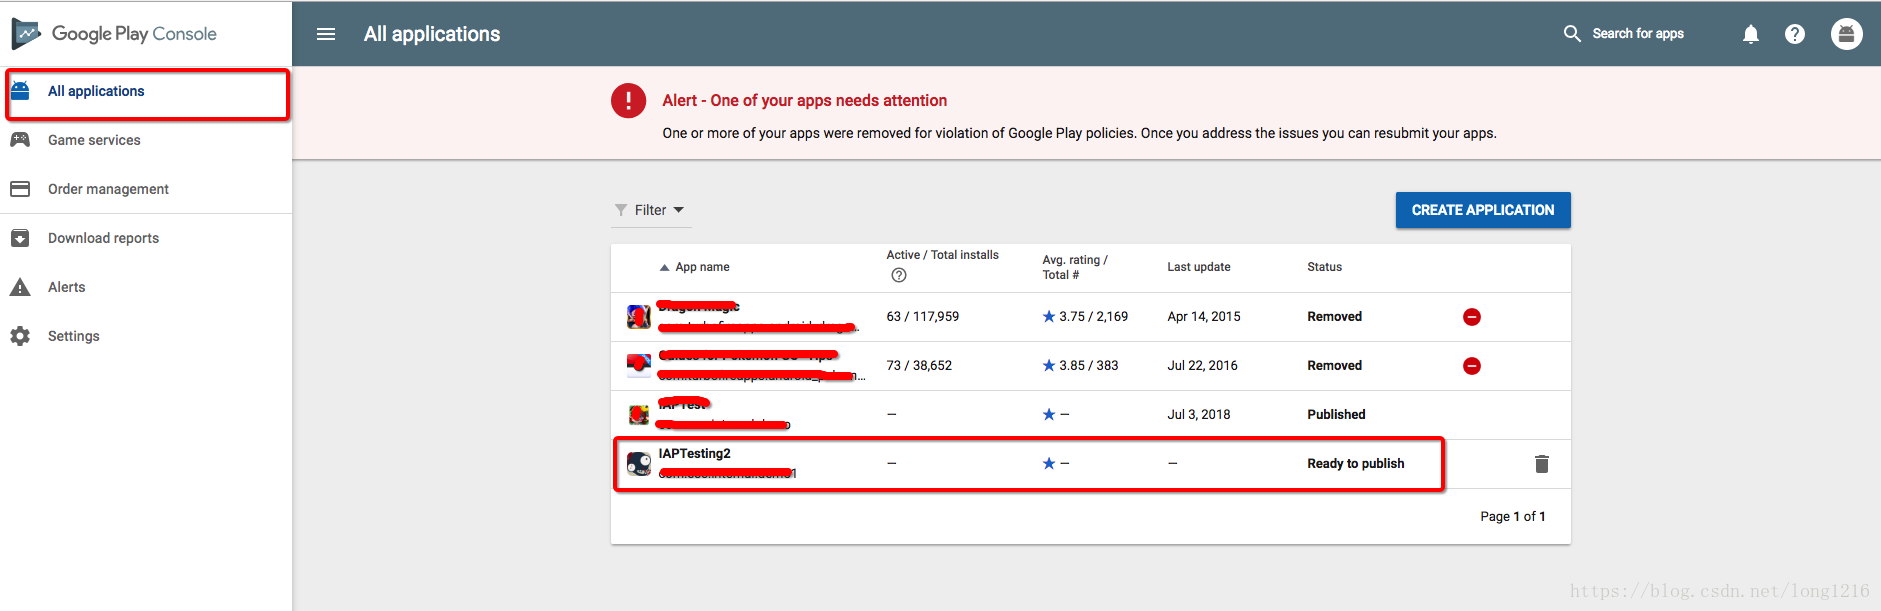Open the account avatar menu

coord(1847,34)
